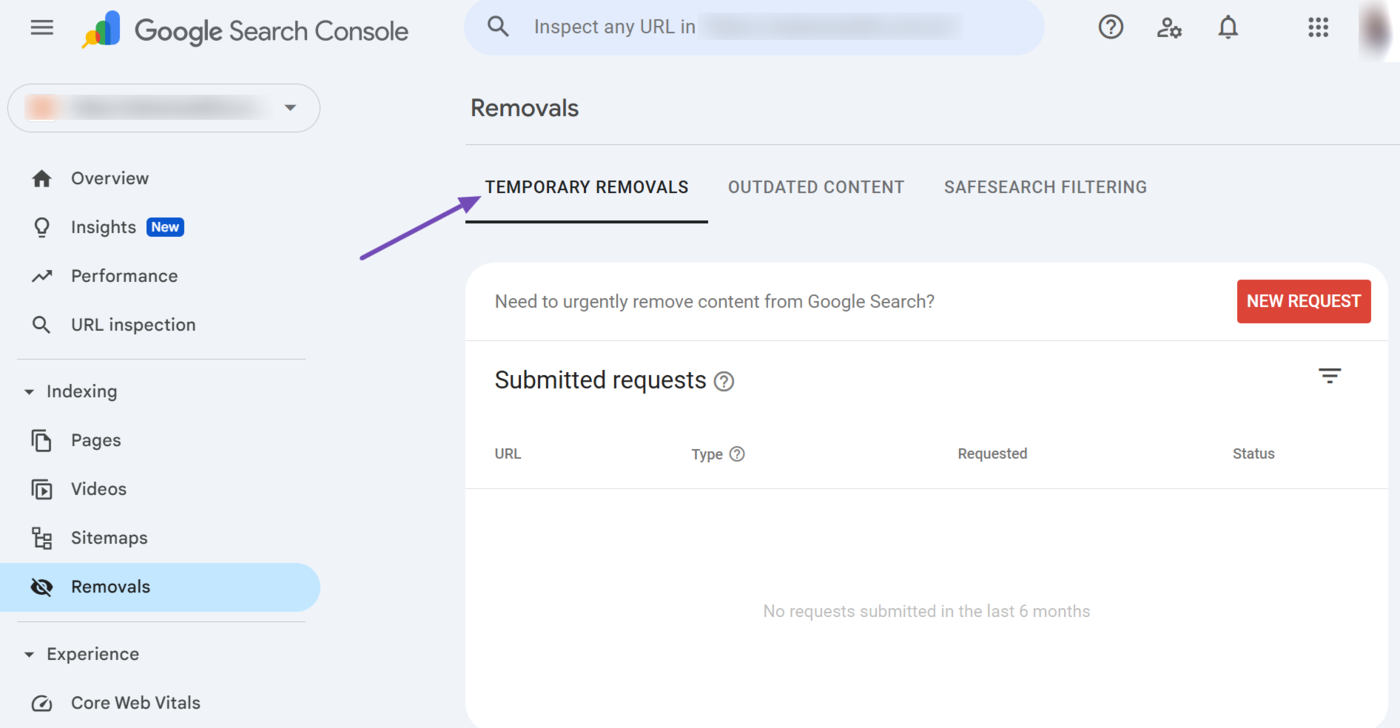Open the hamburger main menu
Screen dimensions: 1400x728
42,28
